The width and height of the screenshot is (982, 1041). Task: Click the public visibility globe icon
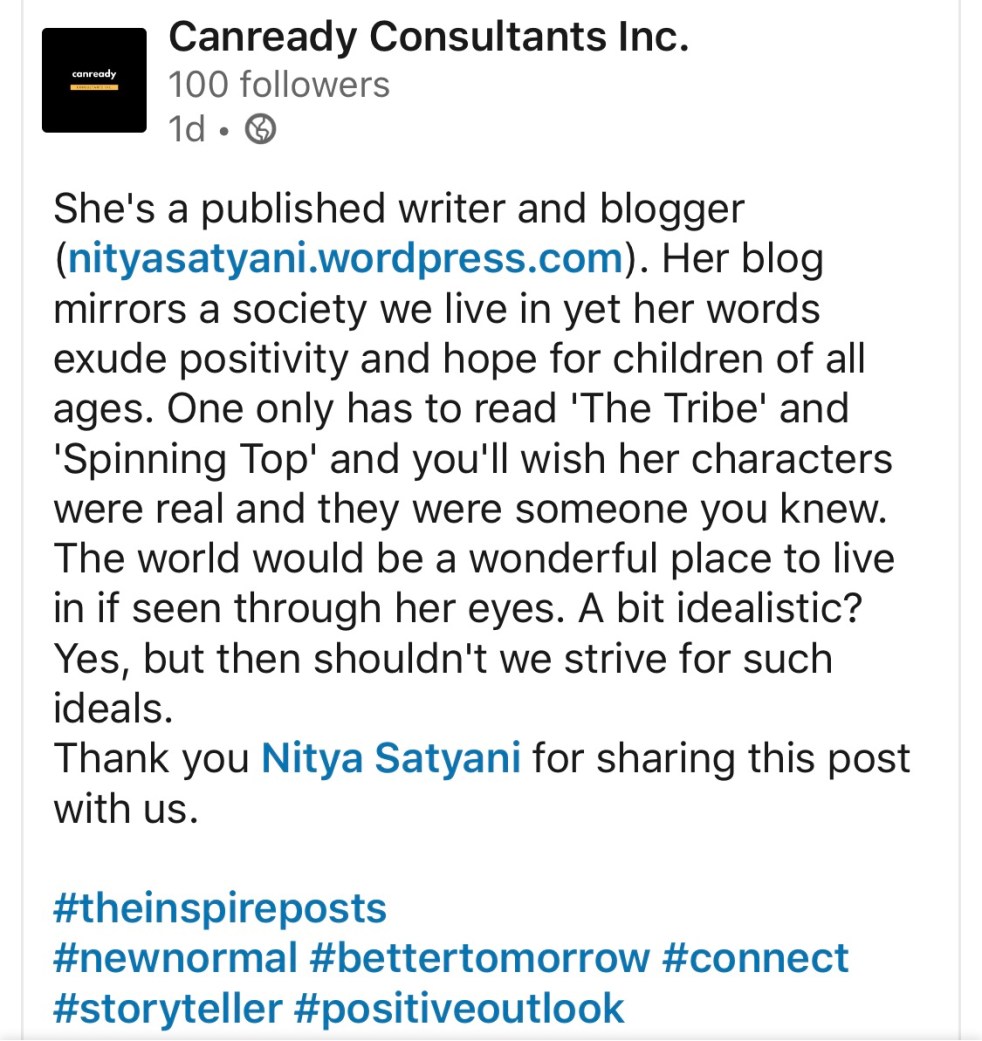[x=261, y=130]
